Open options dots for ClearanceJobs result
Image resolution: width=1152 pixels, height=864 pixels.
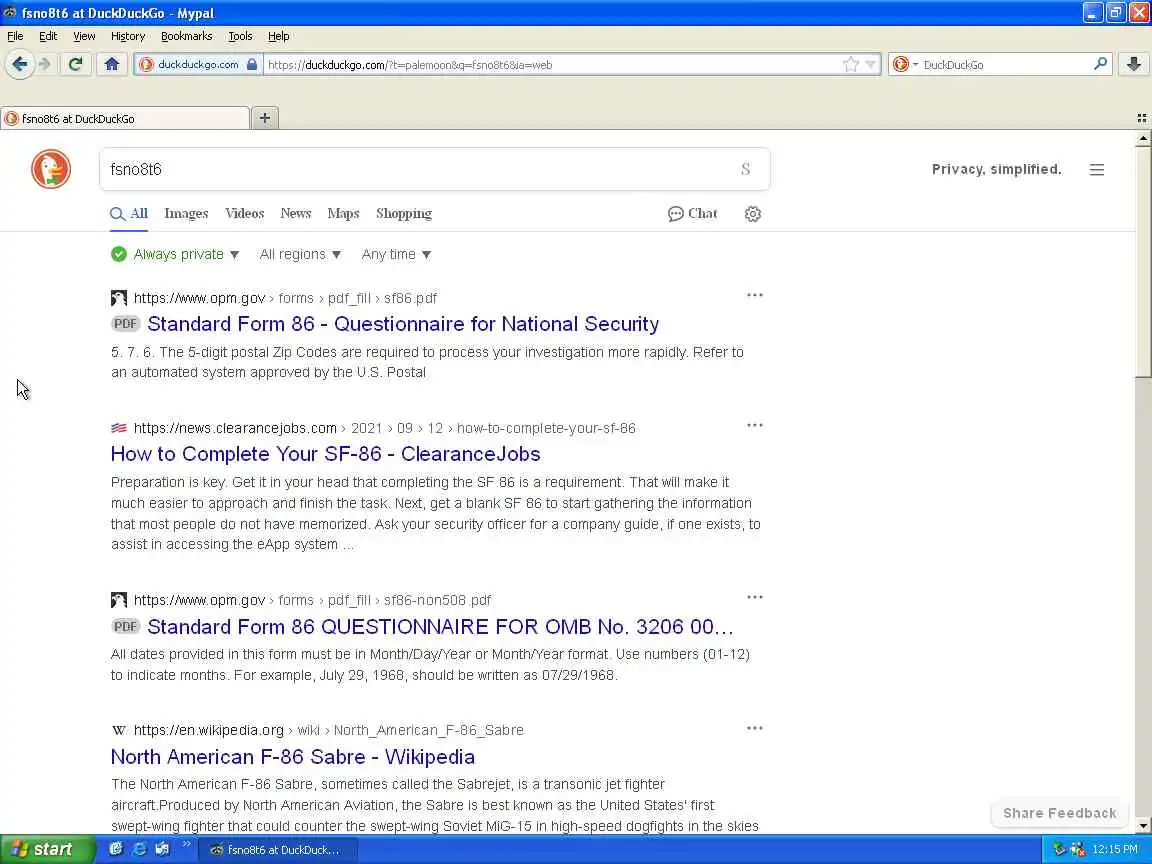(x=755, y=425)
